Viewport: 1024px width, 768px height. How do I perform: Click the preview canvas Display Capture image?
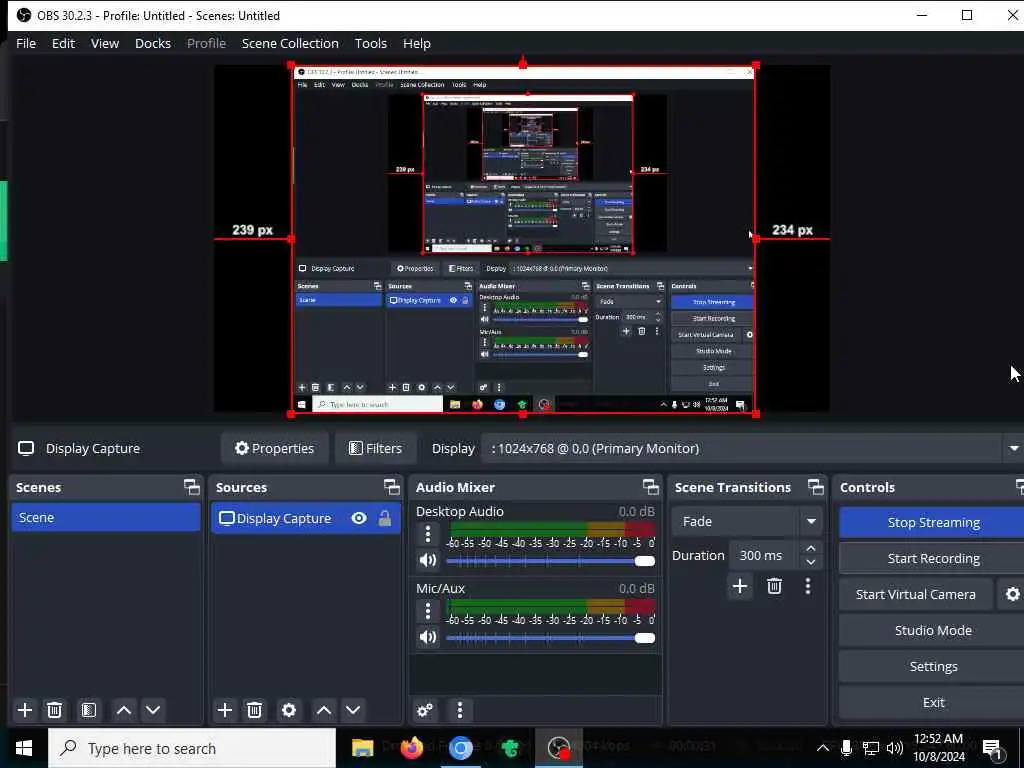pos(523,239)
